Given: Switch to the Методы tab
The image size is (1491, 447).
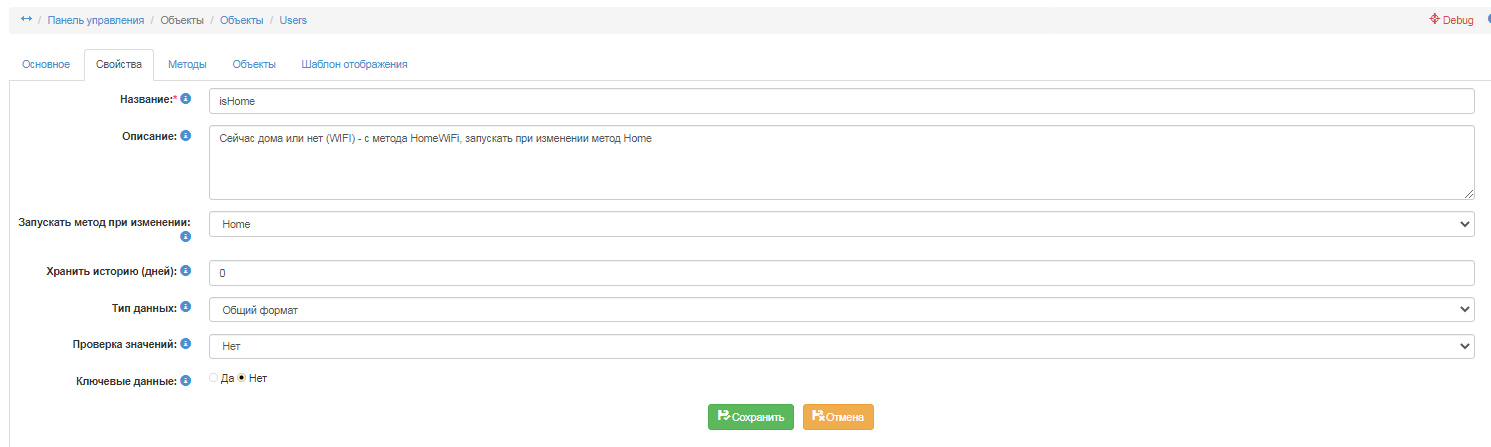Looking at the screenshot, I should click(187, 65).
